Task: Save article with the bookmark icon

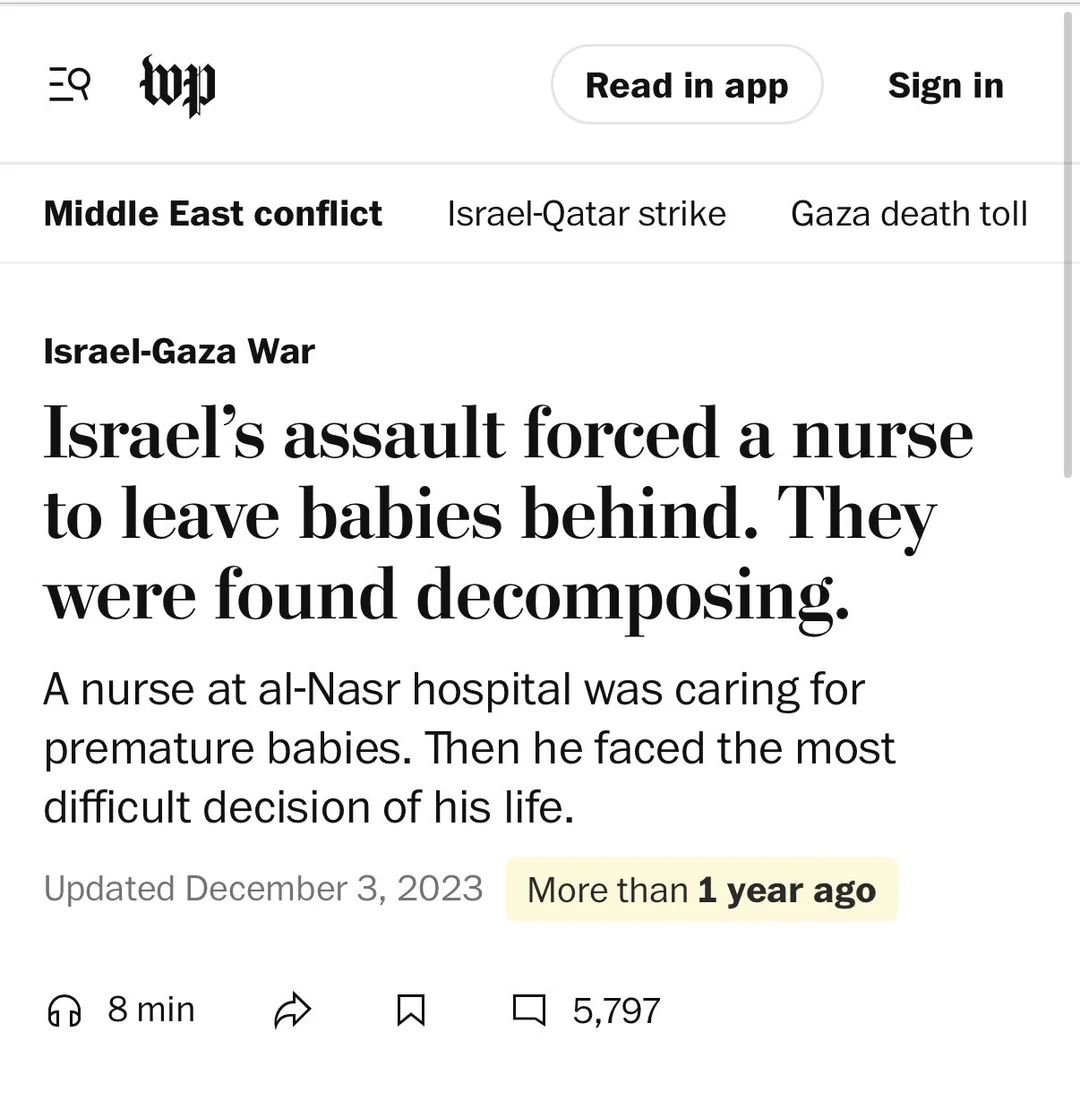Action: tap(411, 1010)
